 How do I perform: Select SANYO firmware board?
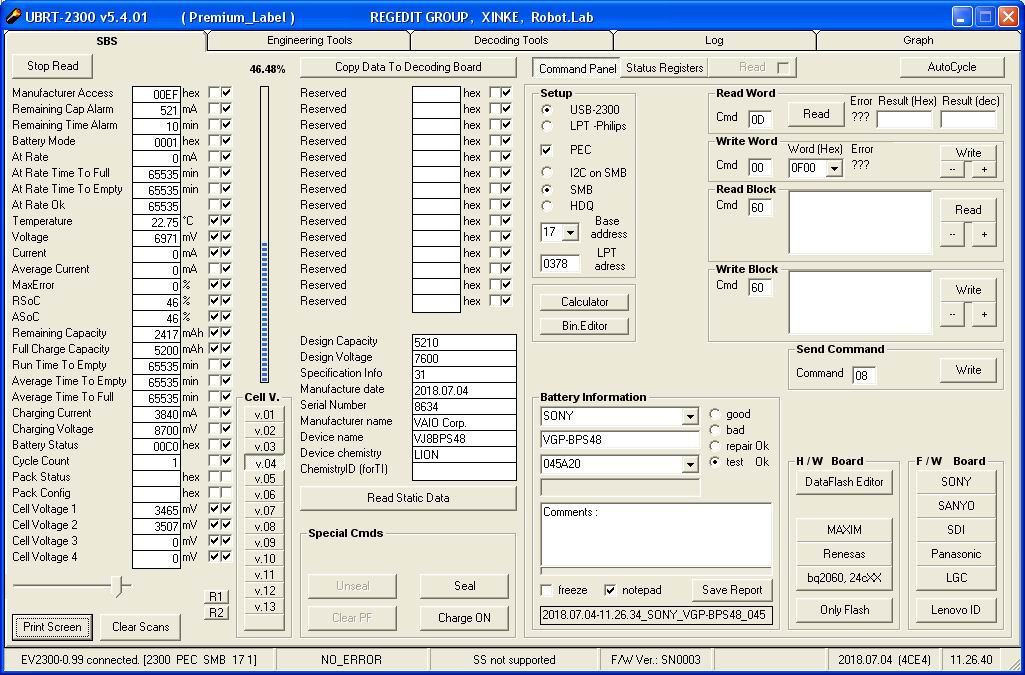click(956, 506)
